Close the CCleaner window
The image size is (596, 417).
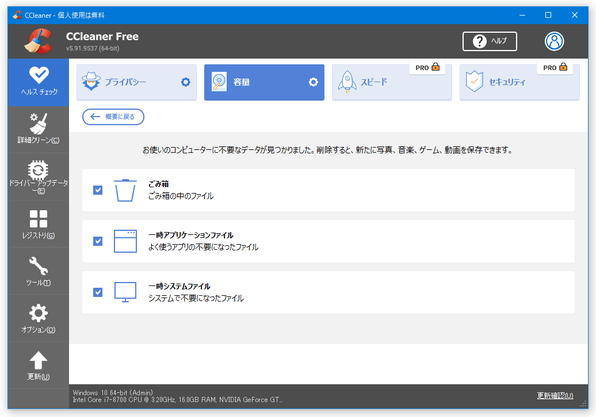coord(575,15)
